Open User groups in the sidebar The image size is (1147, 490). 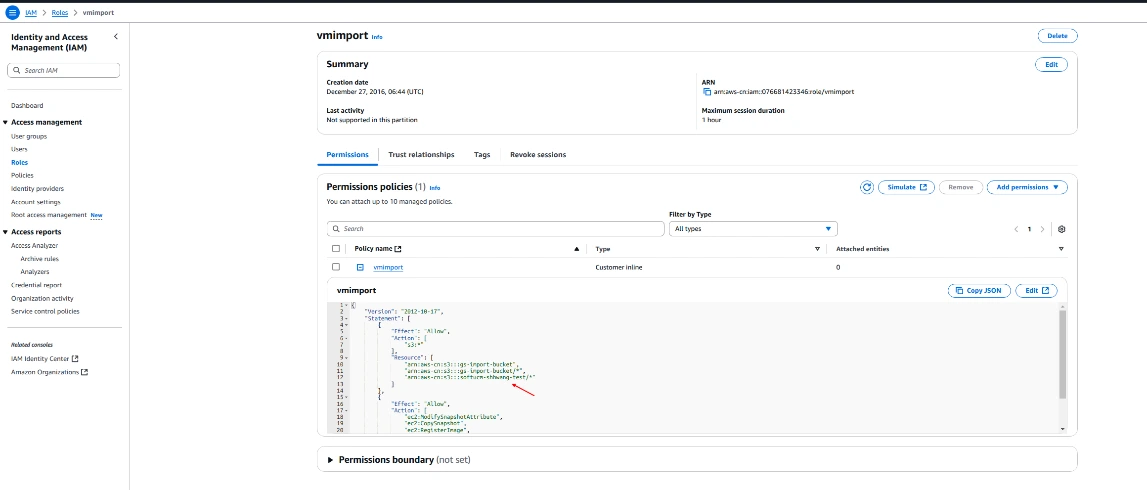coord(29,137)
